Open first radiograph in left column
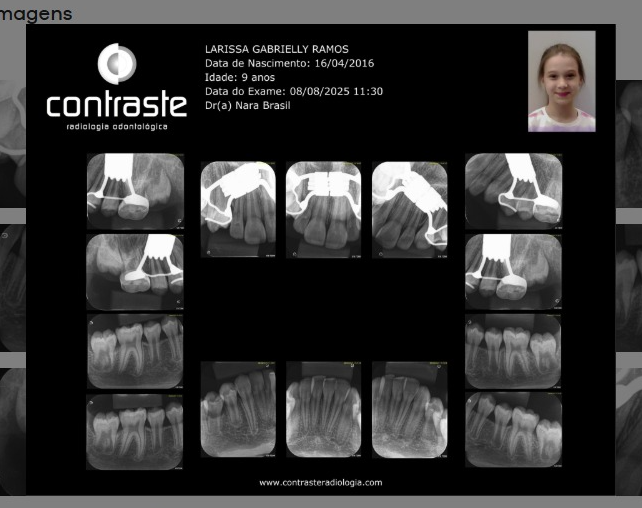Image resolution: width=642 pixels, height=508 pixels. [x=135, y=191]
